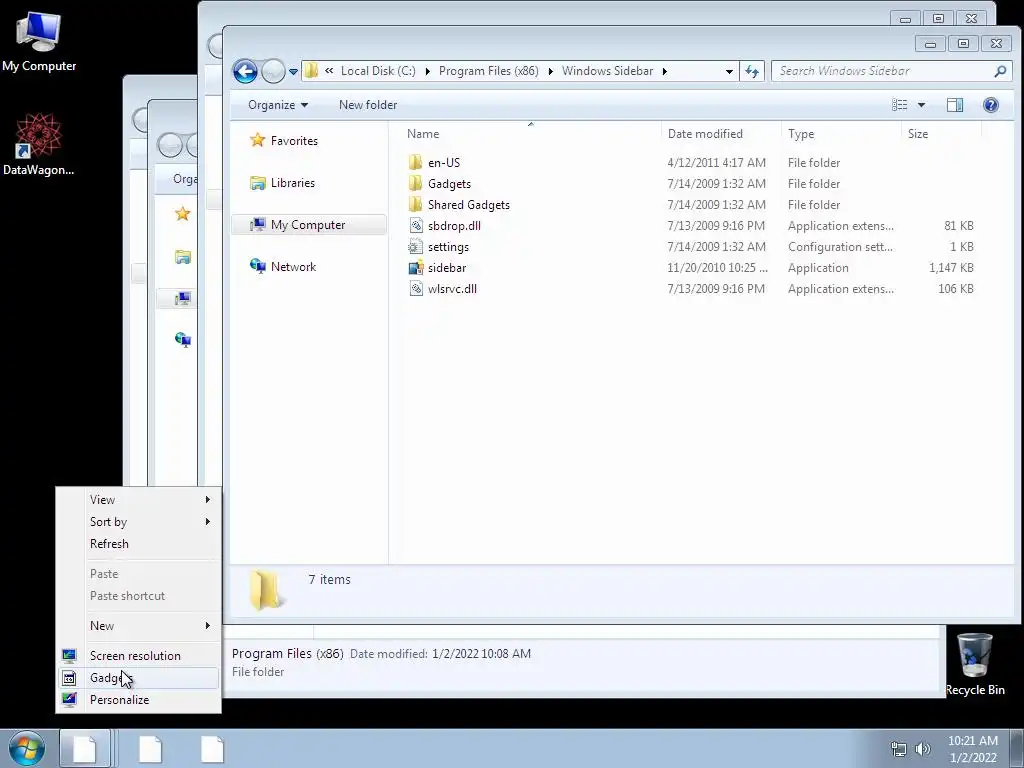Choose Personalize from the context menu
Image resolution: width=1024 pixels, height=768 pixels.
coord(138,700)
